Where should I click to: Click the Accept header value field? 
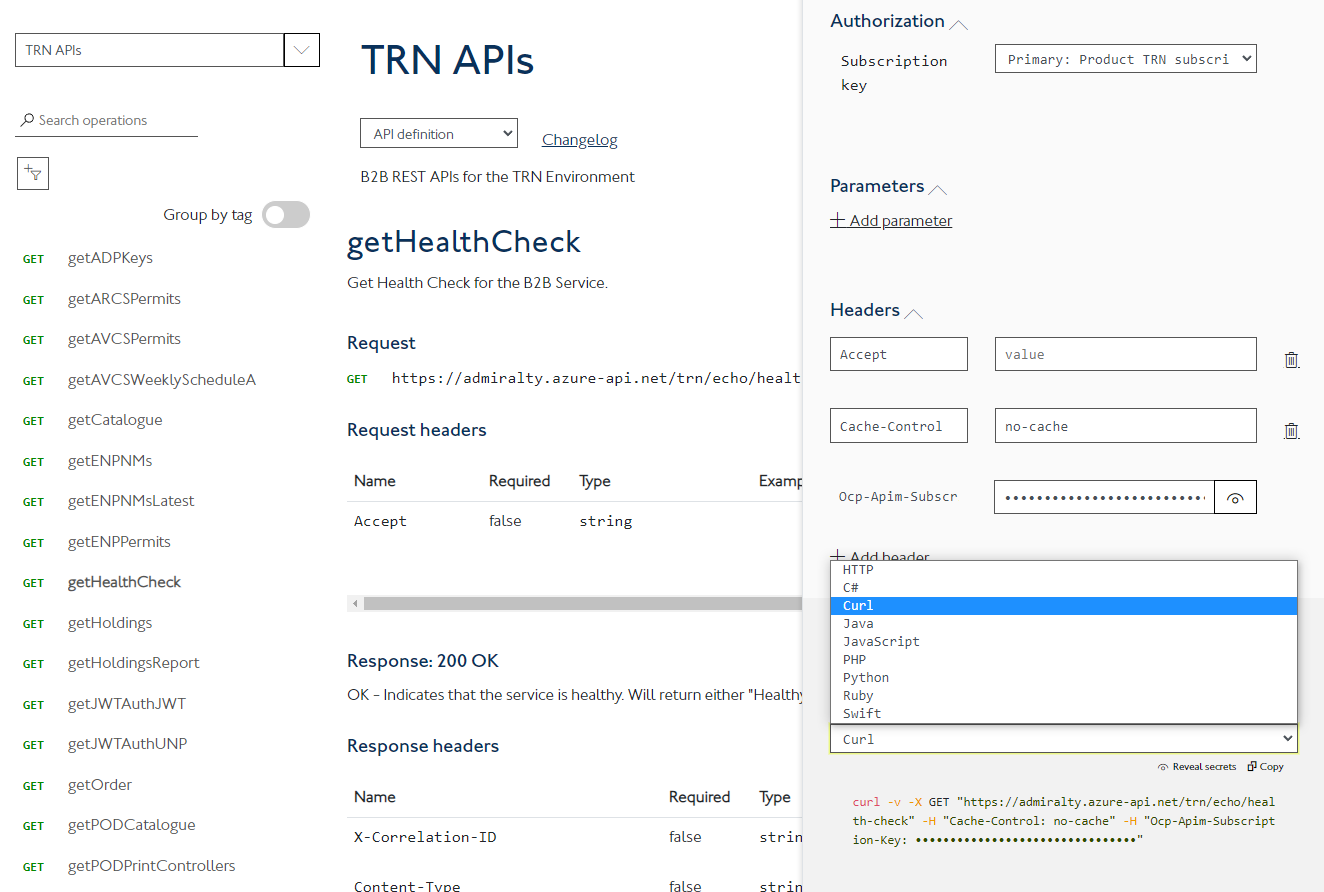coord(1125,354)
